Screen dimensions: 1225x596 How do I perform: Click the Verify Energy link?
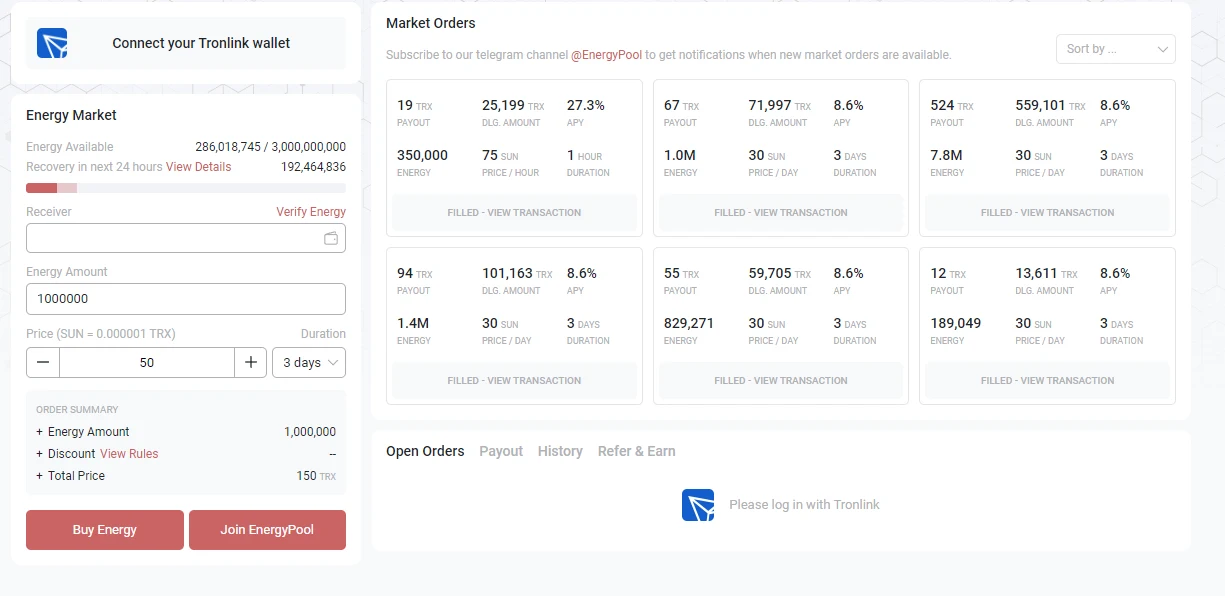(311, 212)
